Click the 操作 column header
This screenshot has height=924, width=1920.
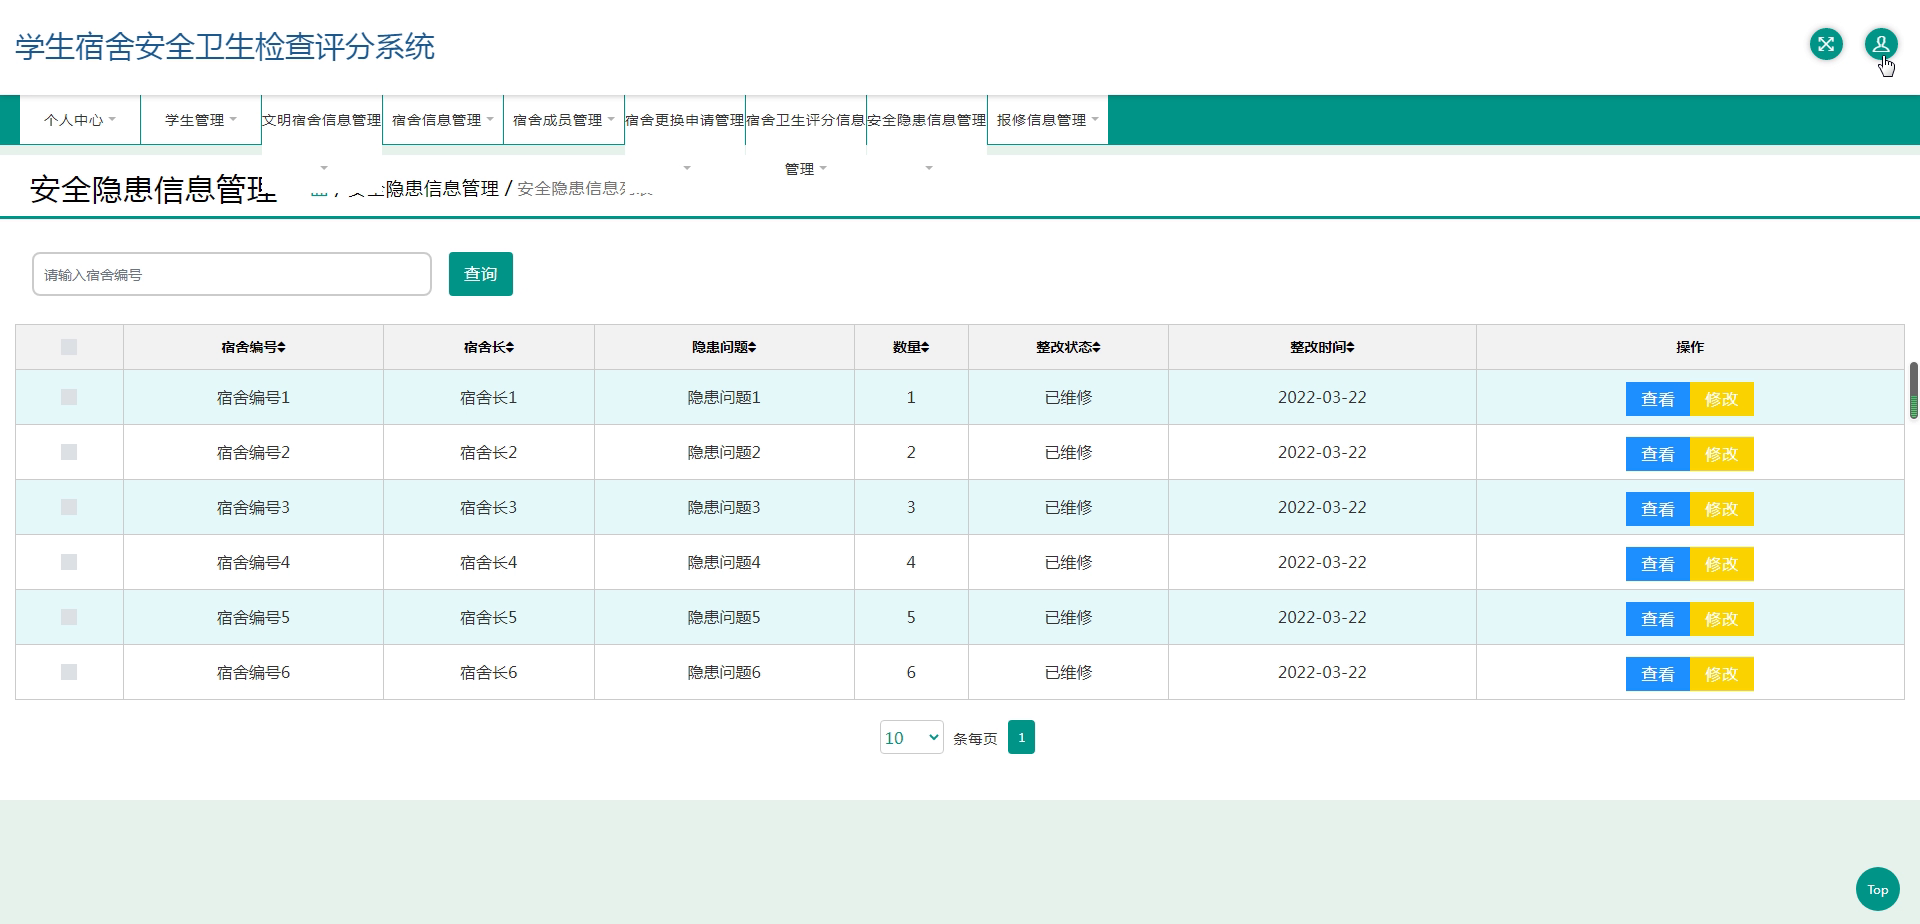(1690, 347)
